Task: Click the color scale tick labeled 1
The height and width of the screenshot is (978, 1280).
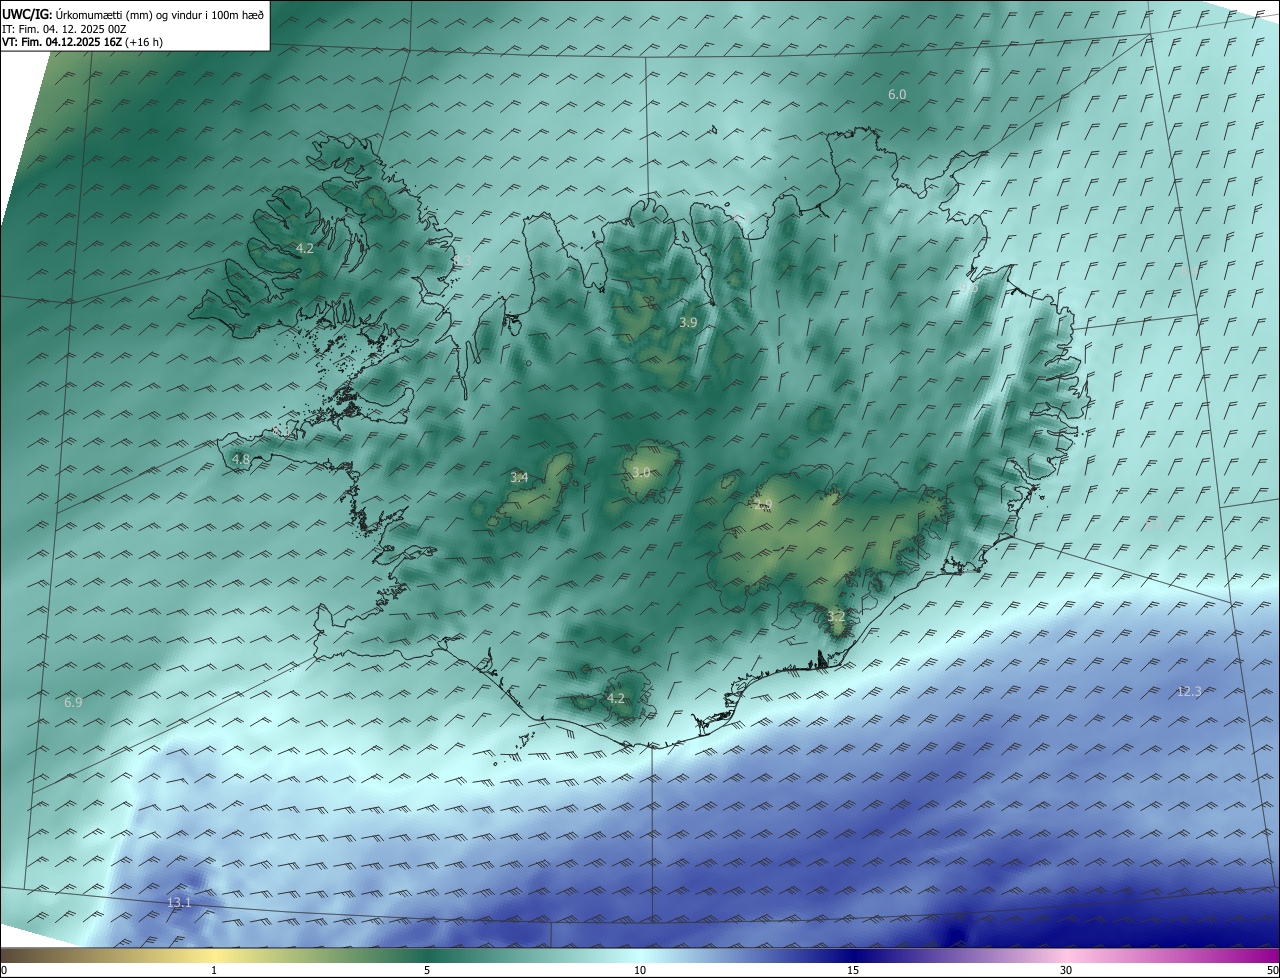Action: coord(214,970)
